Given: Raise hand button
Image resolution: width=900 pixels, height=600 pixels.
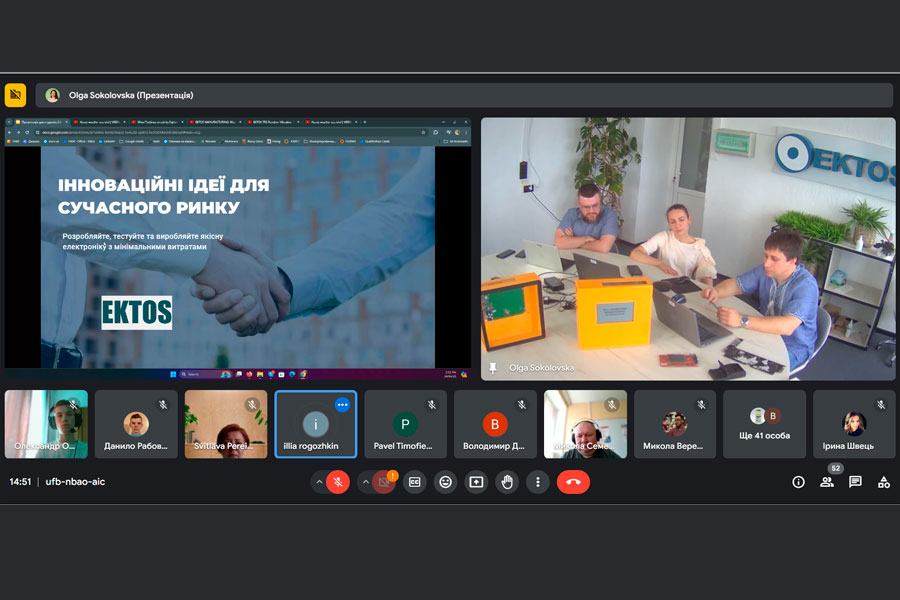Looking at the screenshot, I should pyautogui.click(x=507, y=482).
